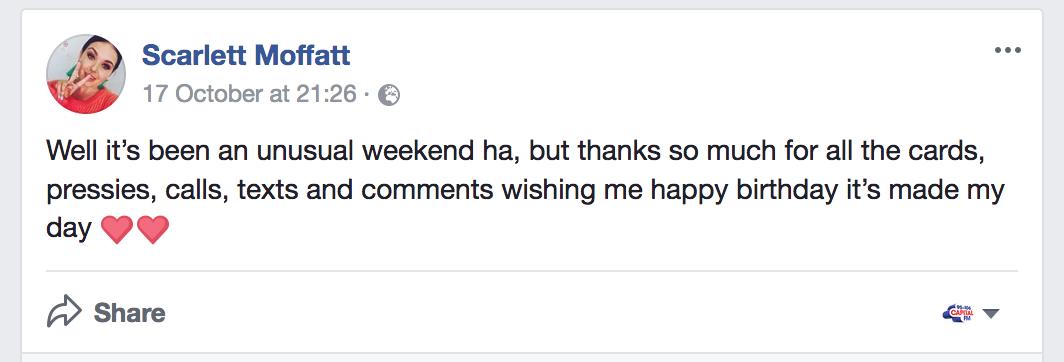Click the Share button label
This screenshot has width=1064, height=362.
[130, 312]
